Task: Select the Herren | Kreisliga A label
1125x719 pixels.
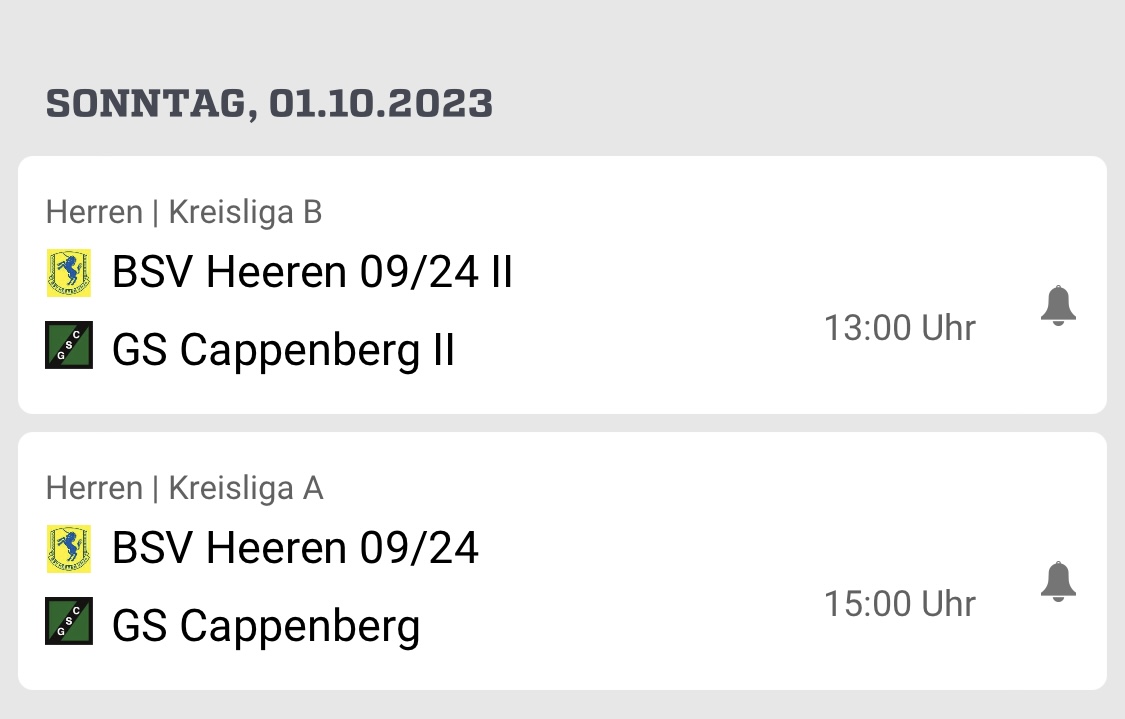Action: (184, 489)
